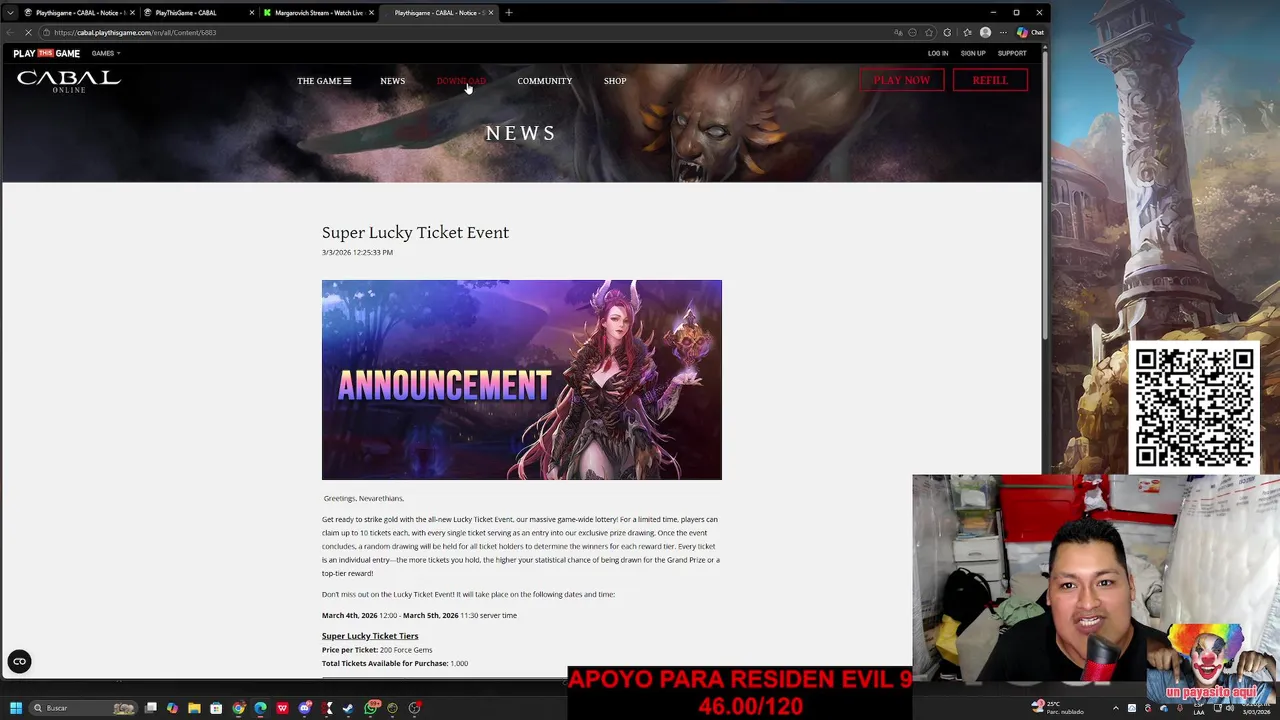Open OBS Studio from the taskbar
The width and height of the screenshot is (1280, 720).
tap(414, 708)
